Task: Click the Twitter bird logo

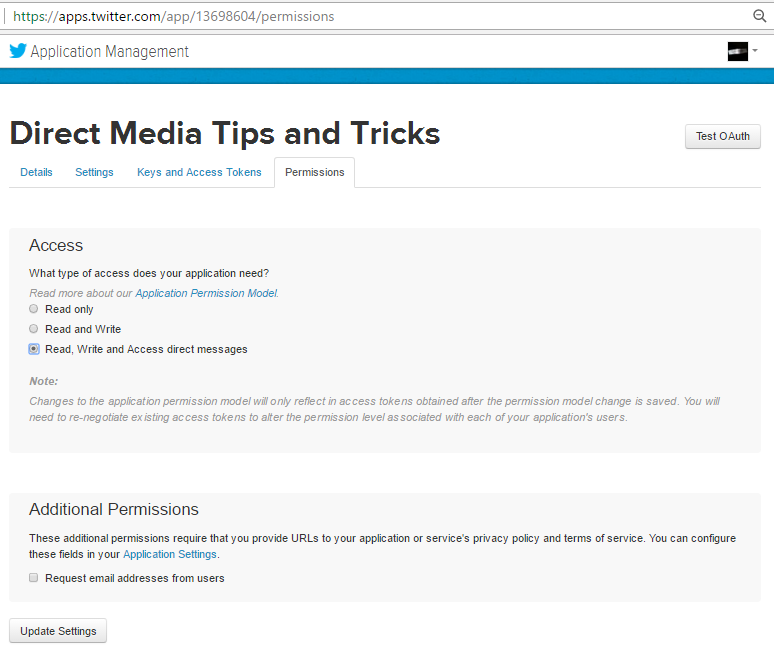Action: pyautogui.click(x=18, y=51)
